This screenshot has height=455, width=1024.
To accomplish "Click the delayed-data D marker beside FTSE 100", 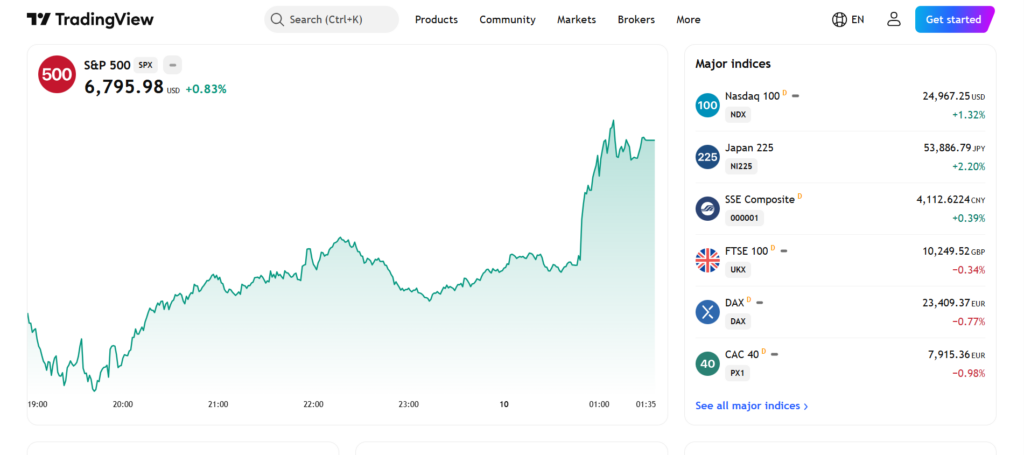I will point(773,247).
